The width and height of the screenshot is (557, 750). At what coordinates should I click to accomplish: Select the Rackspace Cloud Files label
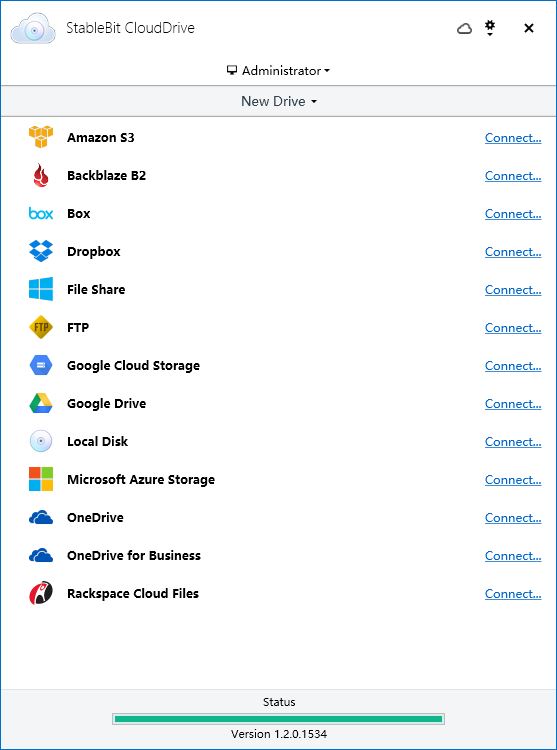(x=133, y=594)
